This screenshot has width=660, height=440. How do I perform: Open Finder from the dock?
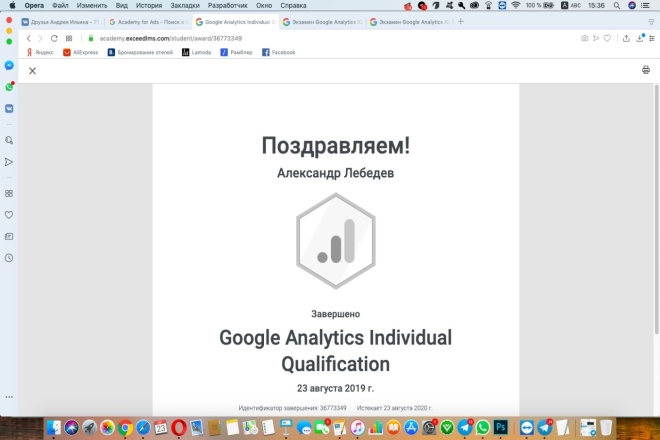pyautogui.click(x=53, y=428)
